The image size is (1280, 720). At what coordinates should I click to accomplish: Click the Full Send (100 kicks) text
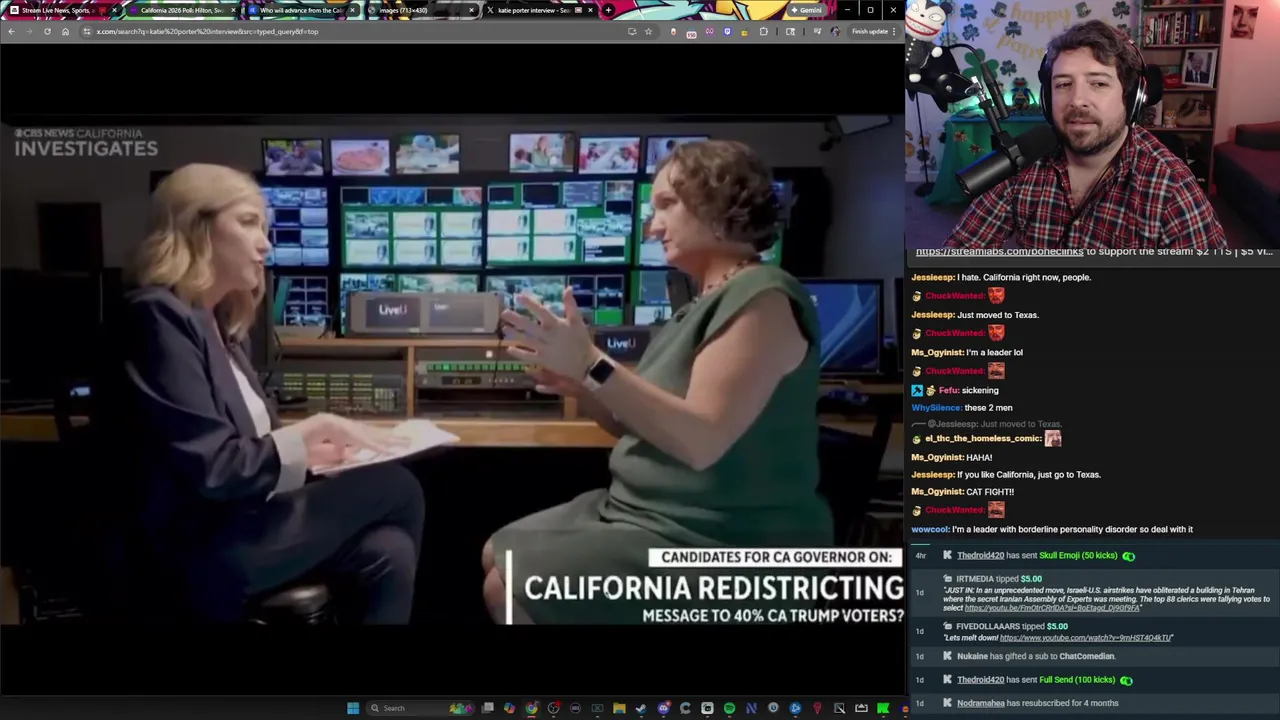pos(1077,680)
